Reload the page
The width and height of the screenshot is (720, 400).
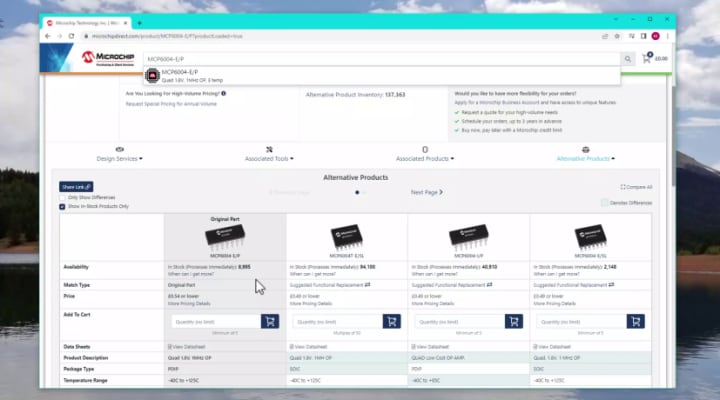pos(72,36)
